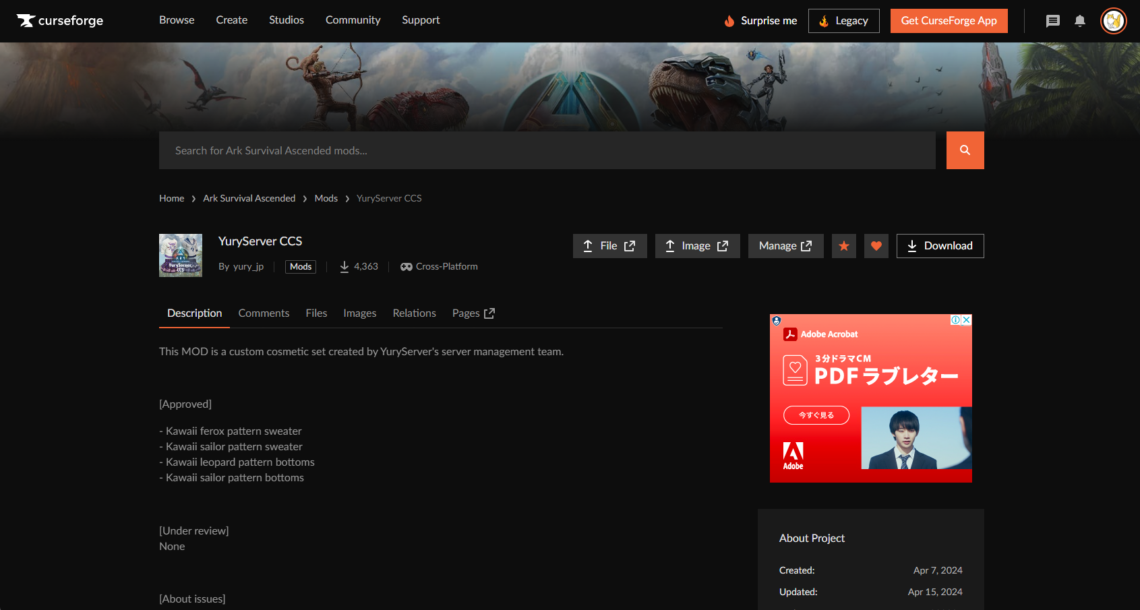The height and width of the screenshot is (610, 1140).
Task: Toggle the star favorite for this mod
Action: point(843,246)
